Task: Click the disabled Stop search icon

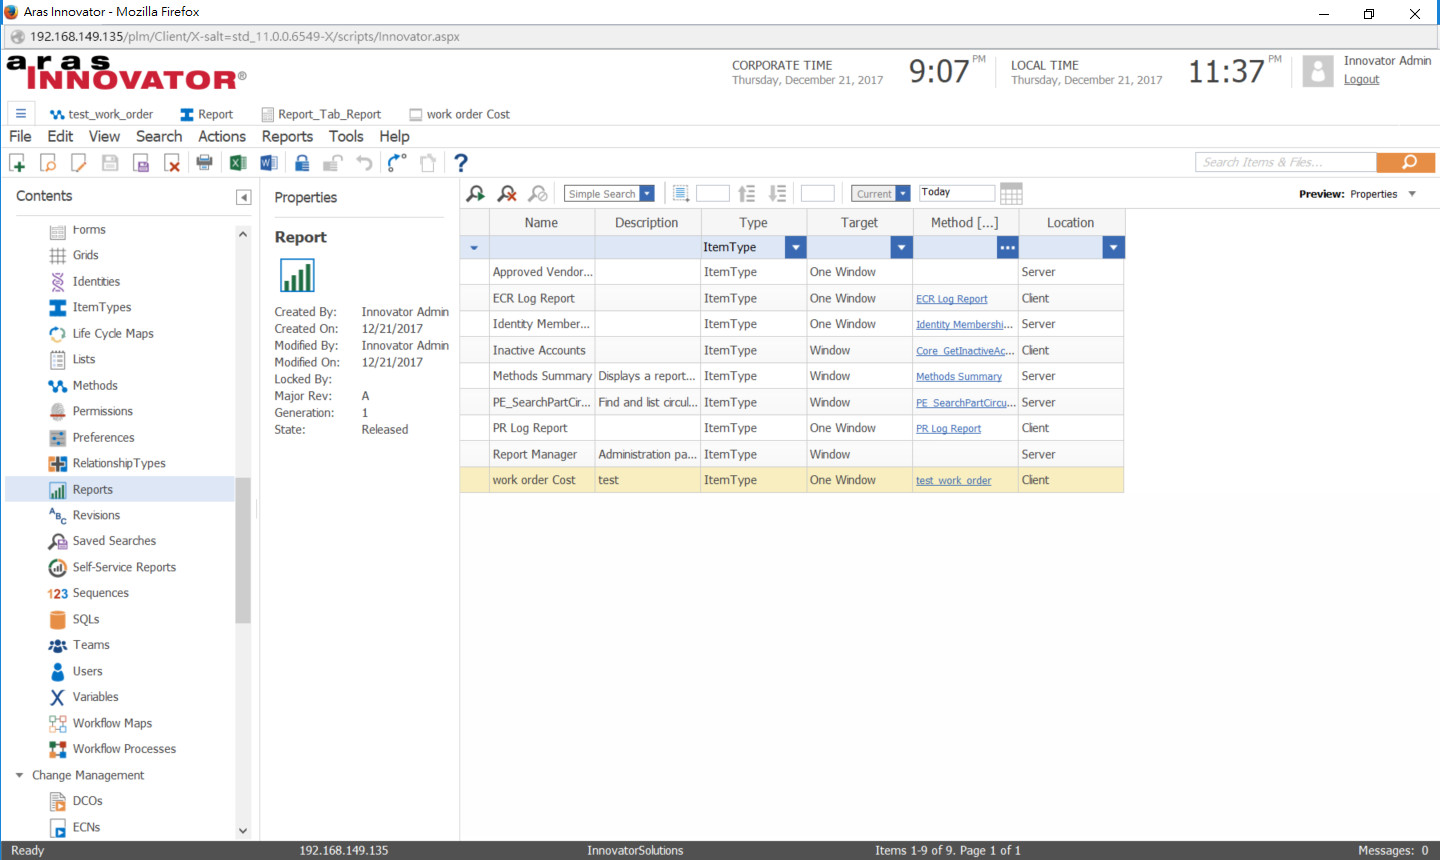Action: [538, 193]
